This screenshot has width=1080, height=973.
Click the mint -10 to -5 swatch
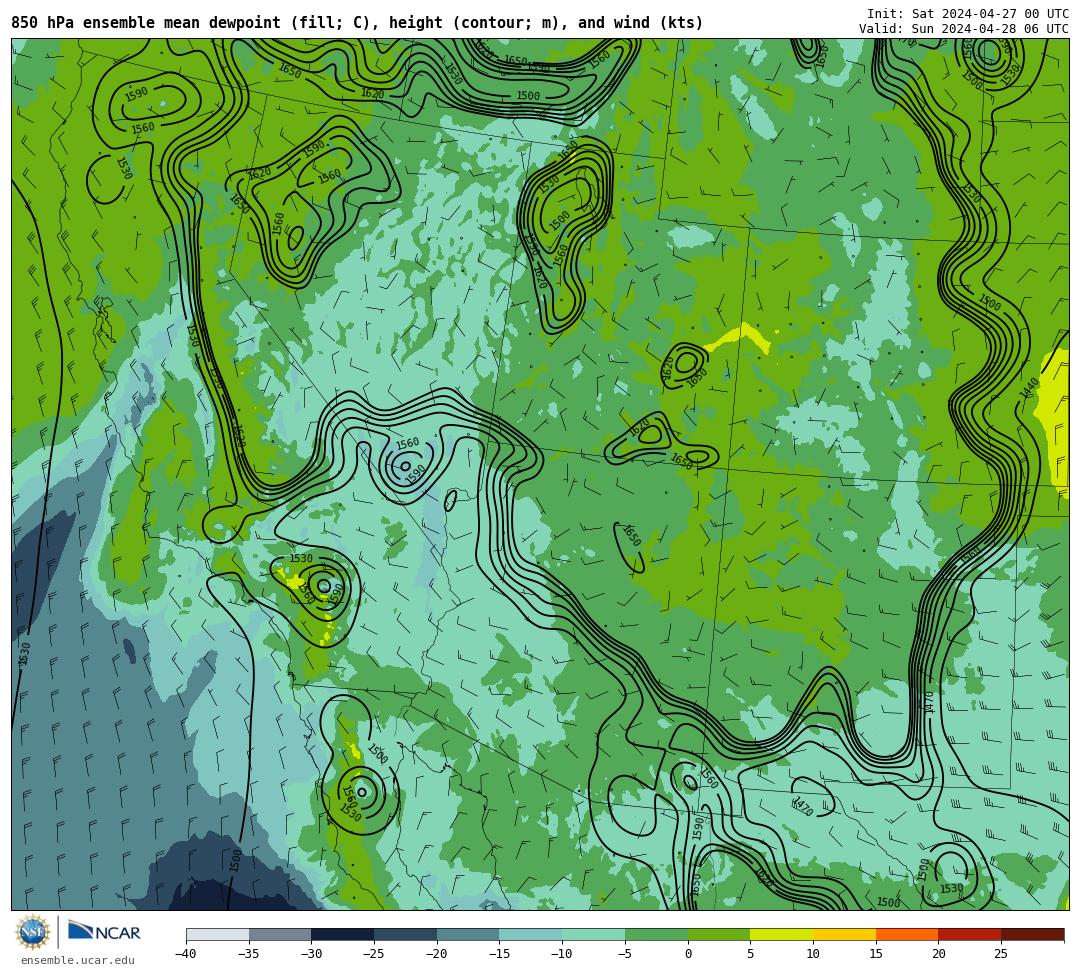pos(593,934)
